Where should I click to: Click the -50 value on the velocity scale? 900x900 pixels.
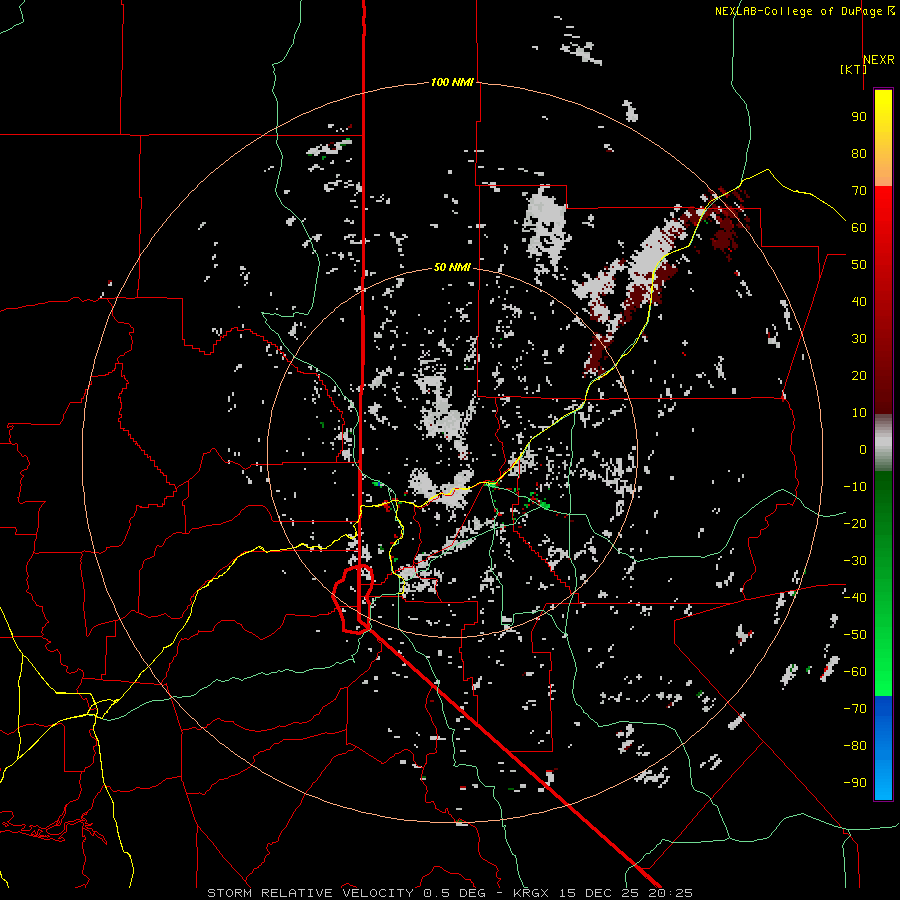(855, 635)
